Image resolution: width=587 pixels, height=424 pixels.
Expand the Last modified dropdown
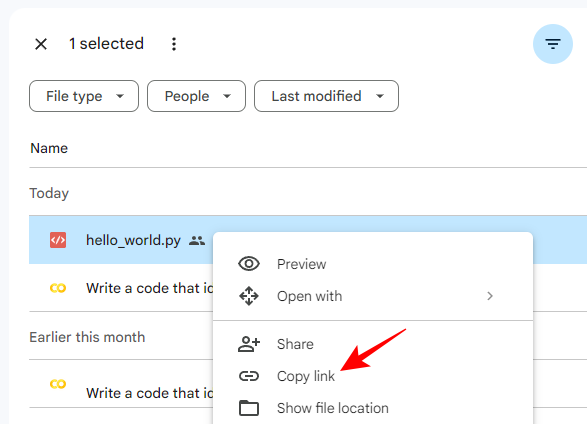[x=326, y=96]
